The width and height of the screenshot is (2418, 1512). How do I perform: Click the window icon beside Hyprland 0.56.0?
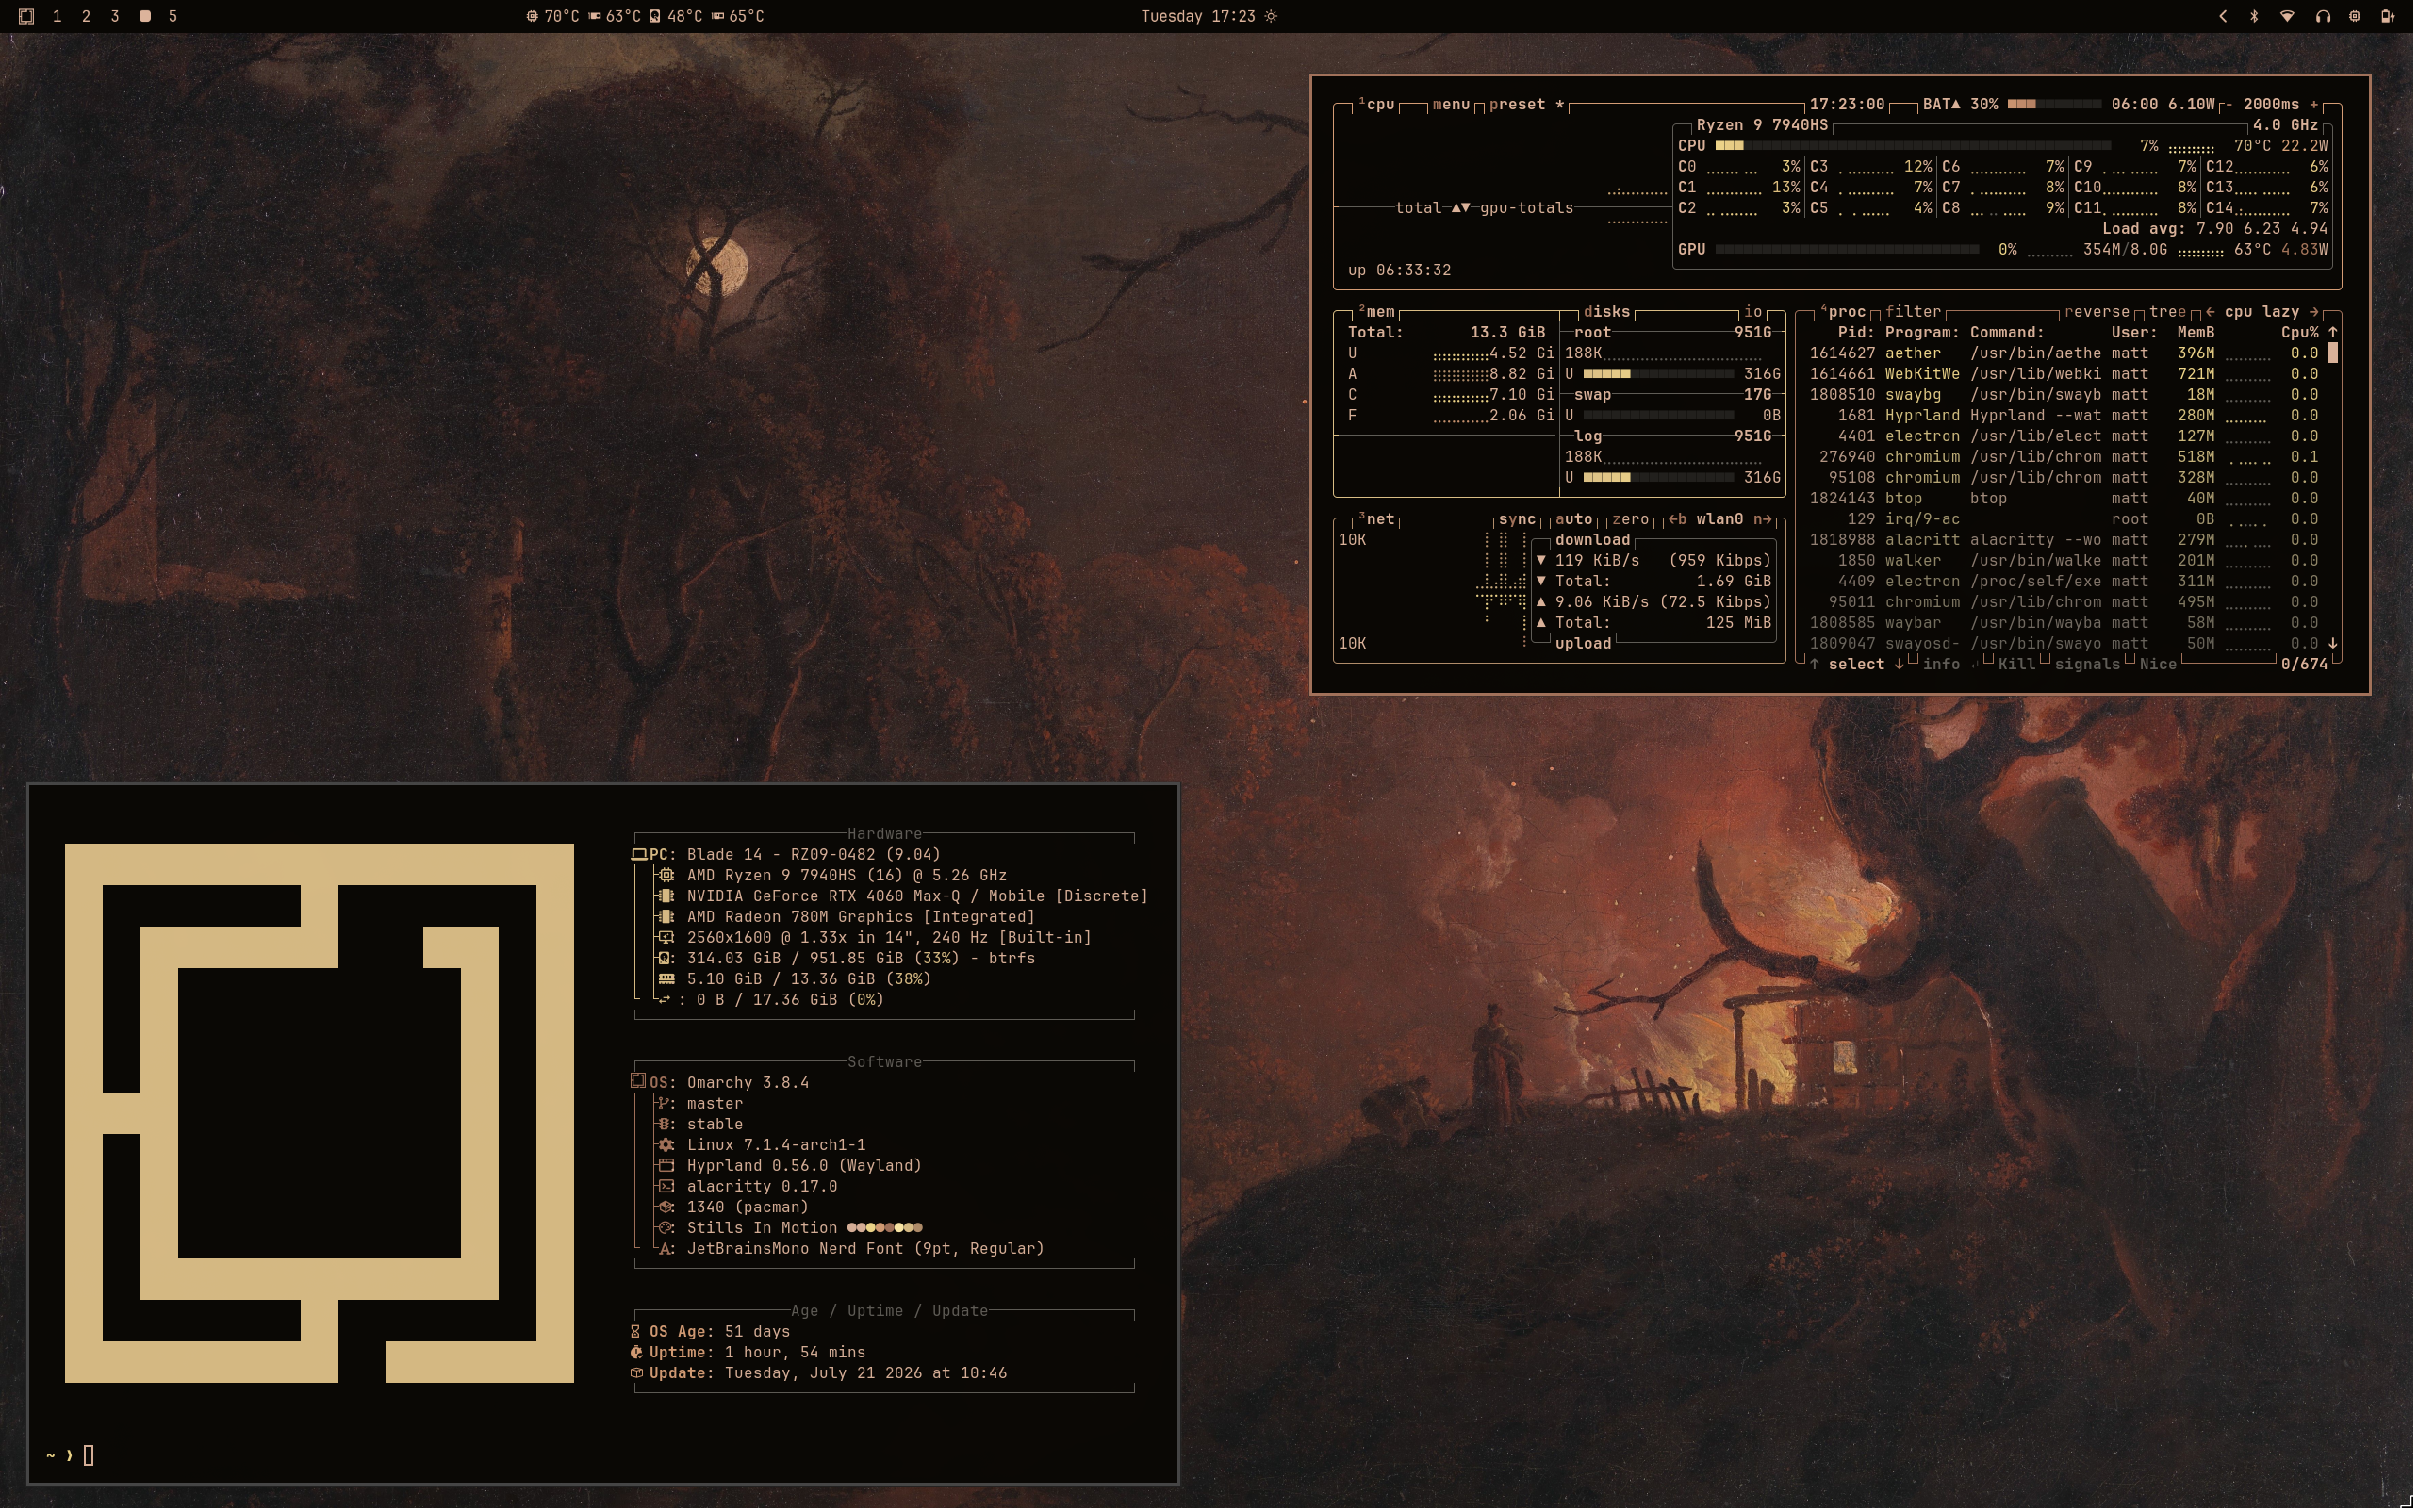coord(666,1167)
